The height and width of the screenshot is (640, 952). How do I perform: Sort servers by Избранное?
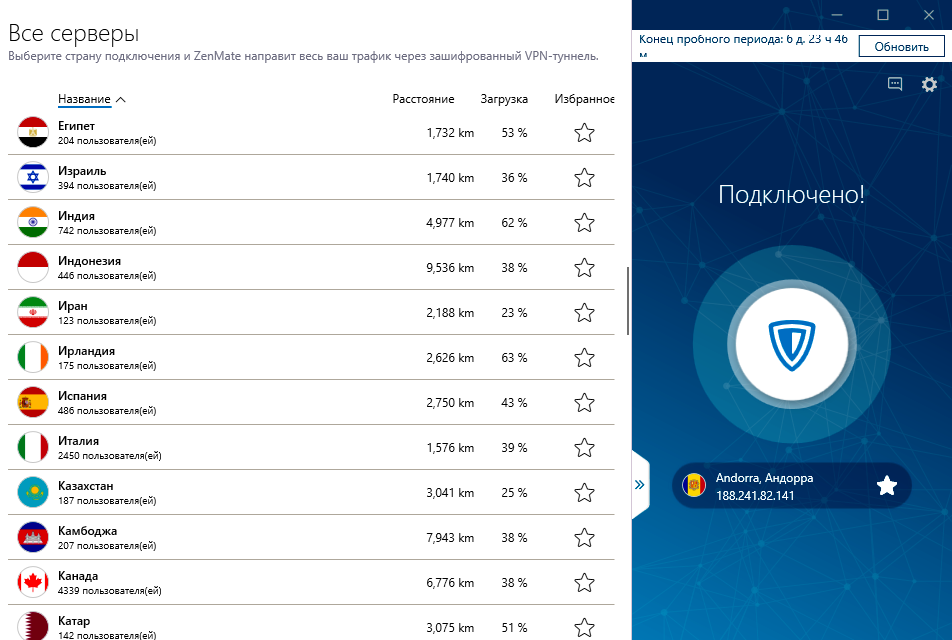[584, 99]
